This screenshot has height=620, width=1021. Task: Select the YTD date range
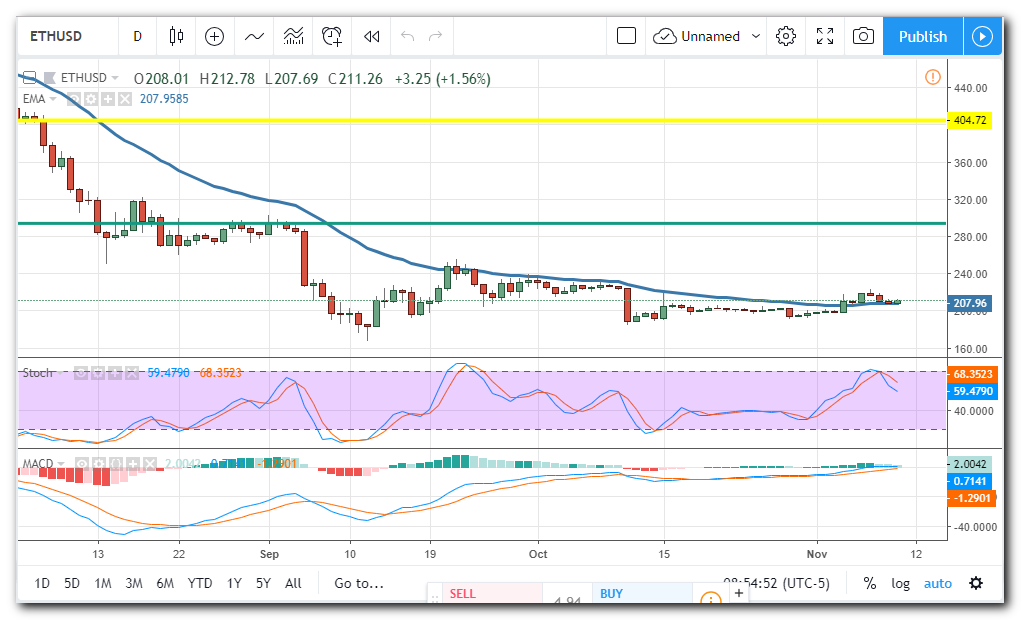click(x=200, y=583)
